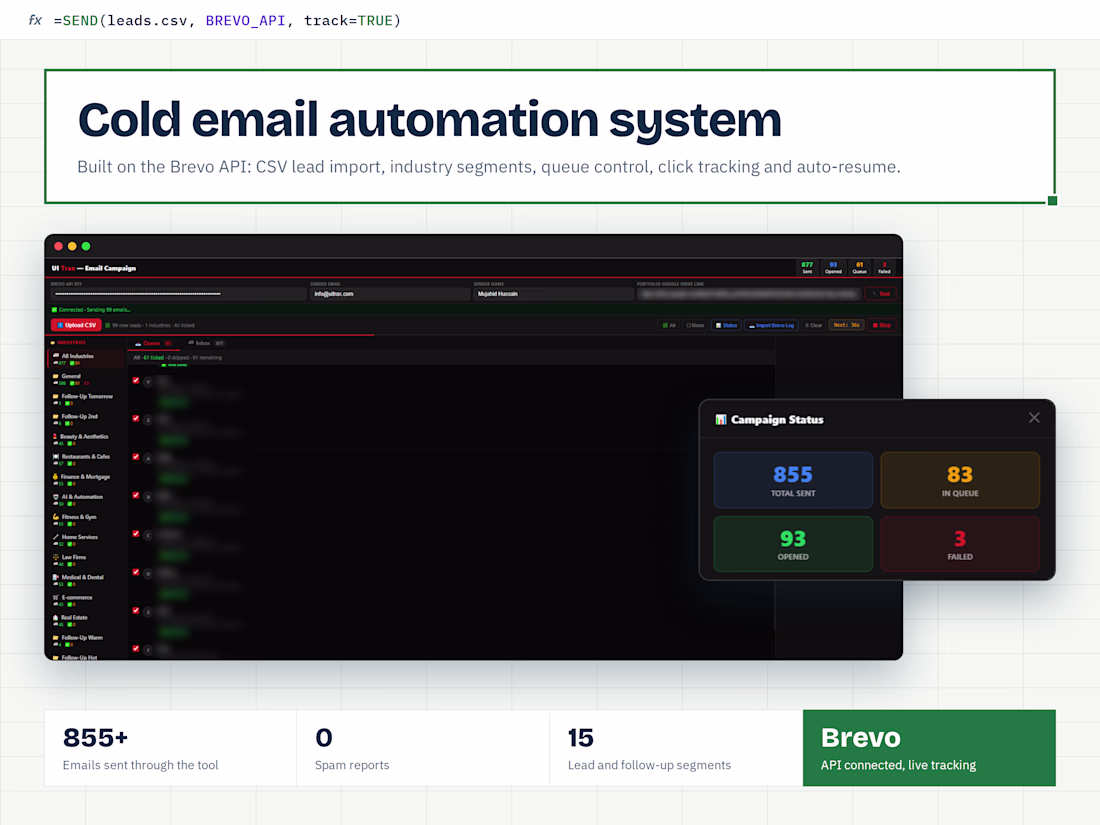This screenshot has width=1100, height=825.
Task: Click the house icon for Real Estate
Action: 55,617
